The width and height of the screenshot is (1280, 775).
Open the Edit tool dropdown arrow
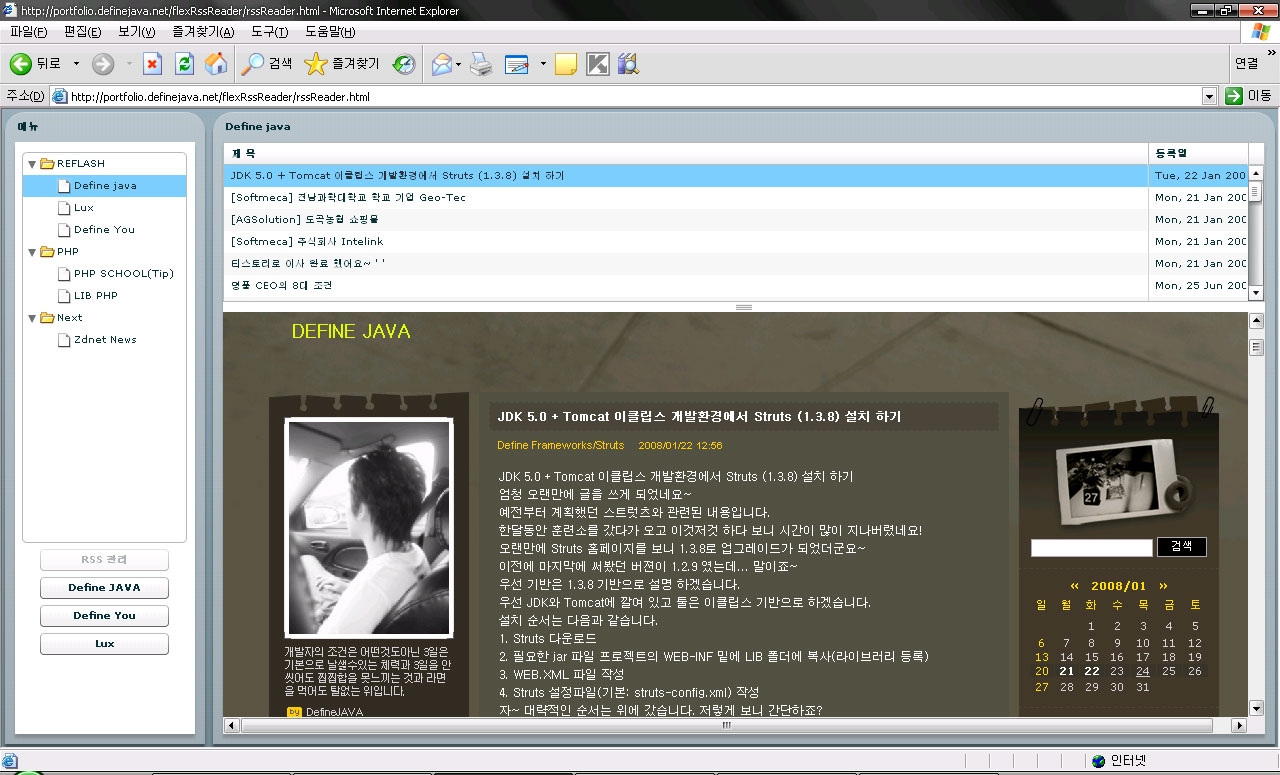point(543,64)
